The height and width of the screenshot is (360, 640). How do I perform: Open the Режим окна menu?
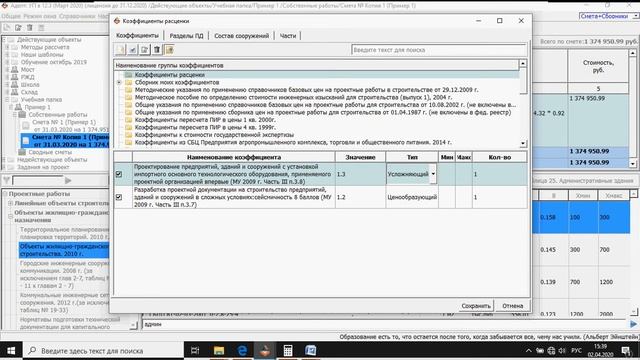point(40,16)
